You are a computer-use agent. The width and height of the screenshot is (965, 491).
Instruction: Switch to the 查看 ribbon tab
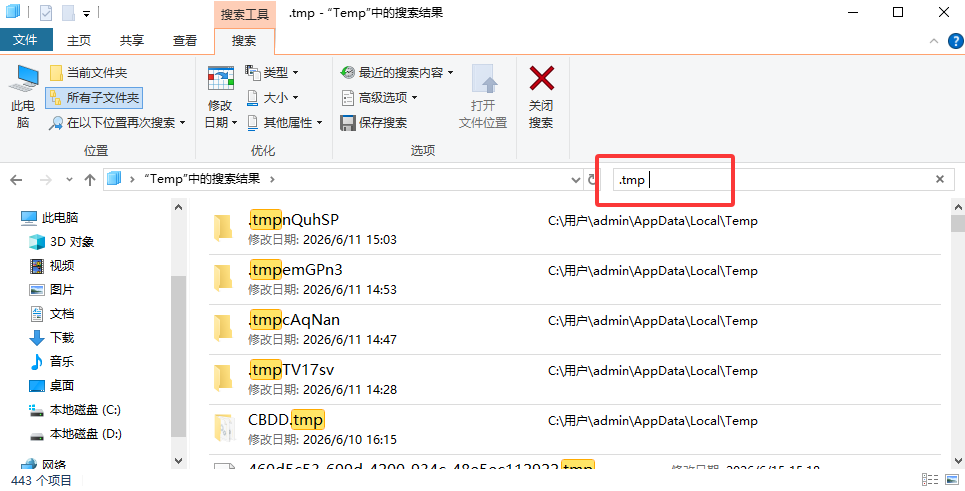click(185, 41)
